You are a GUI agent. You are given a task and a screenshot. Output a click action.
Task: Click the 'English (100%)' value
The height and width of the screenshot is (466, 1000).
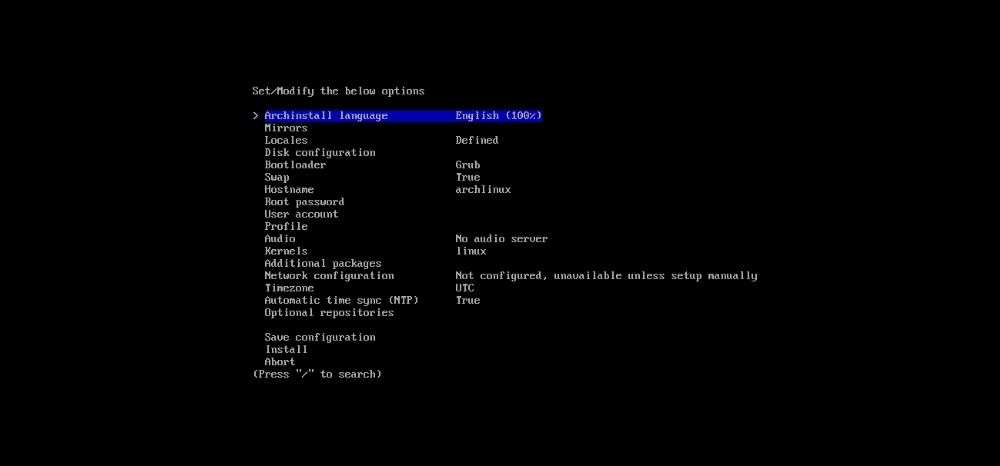499,115
